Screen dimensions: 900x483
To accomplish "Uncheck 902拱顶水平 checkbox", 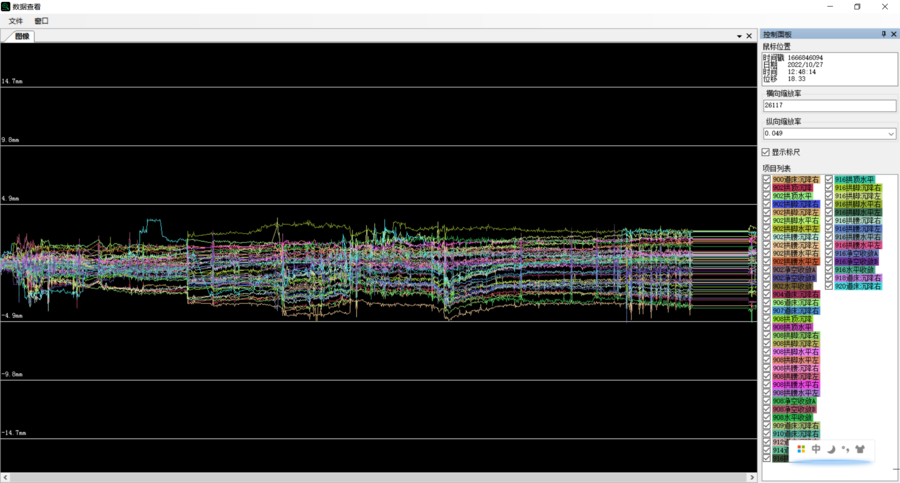I will pyautogui.click(x=767, y=196).
